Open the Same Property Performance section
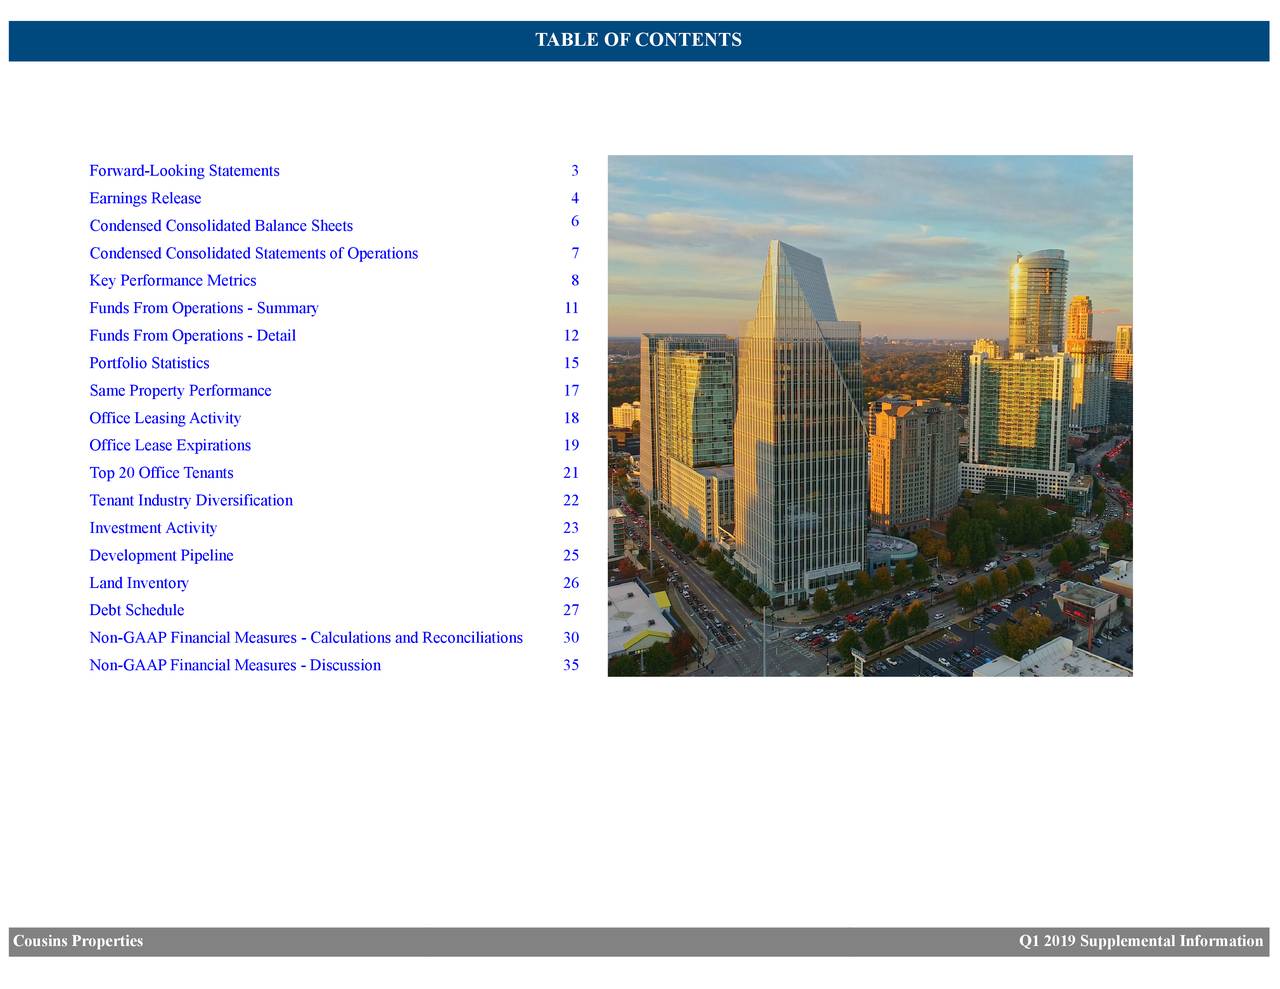Screen dimensions: 1280x989 (180, 390)
